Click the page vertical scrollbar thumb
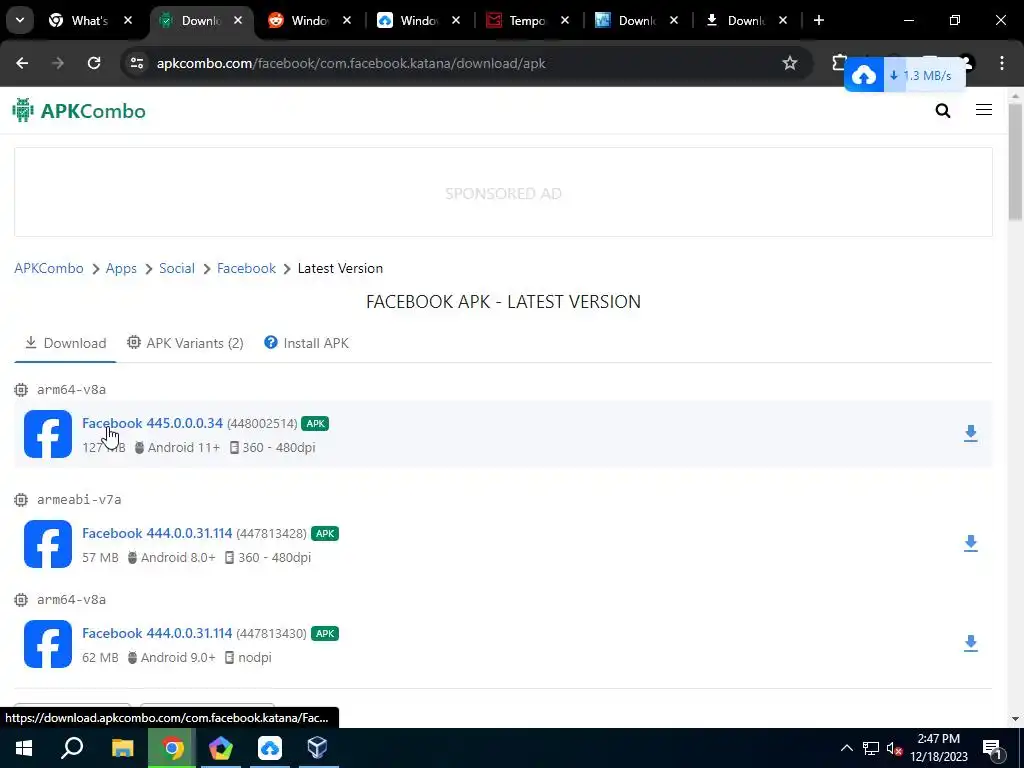This screenshot has width=1024, height=768. (x=1015, y=161)
